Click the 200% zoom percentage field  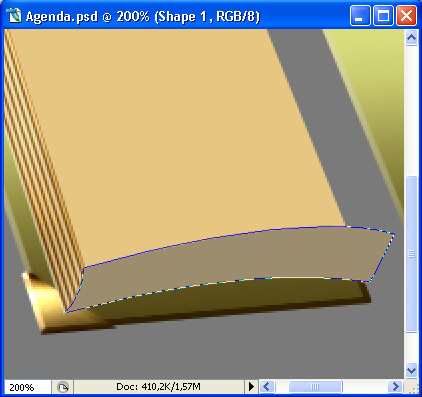pos(27,387)
